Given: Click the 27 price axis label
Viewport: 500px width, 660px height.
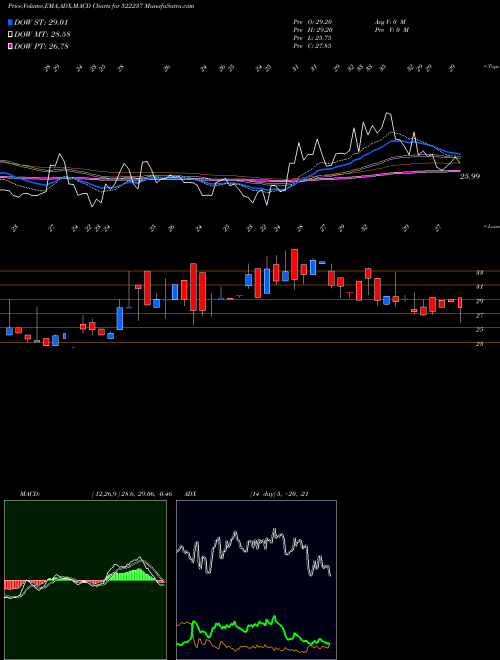Looking at the screenshot, I should (x=479, y=316).
